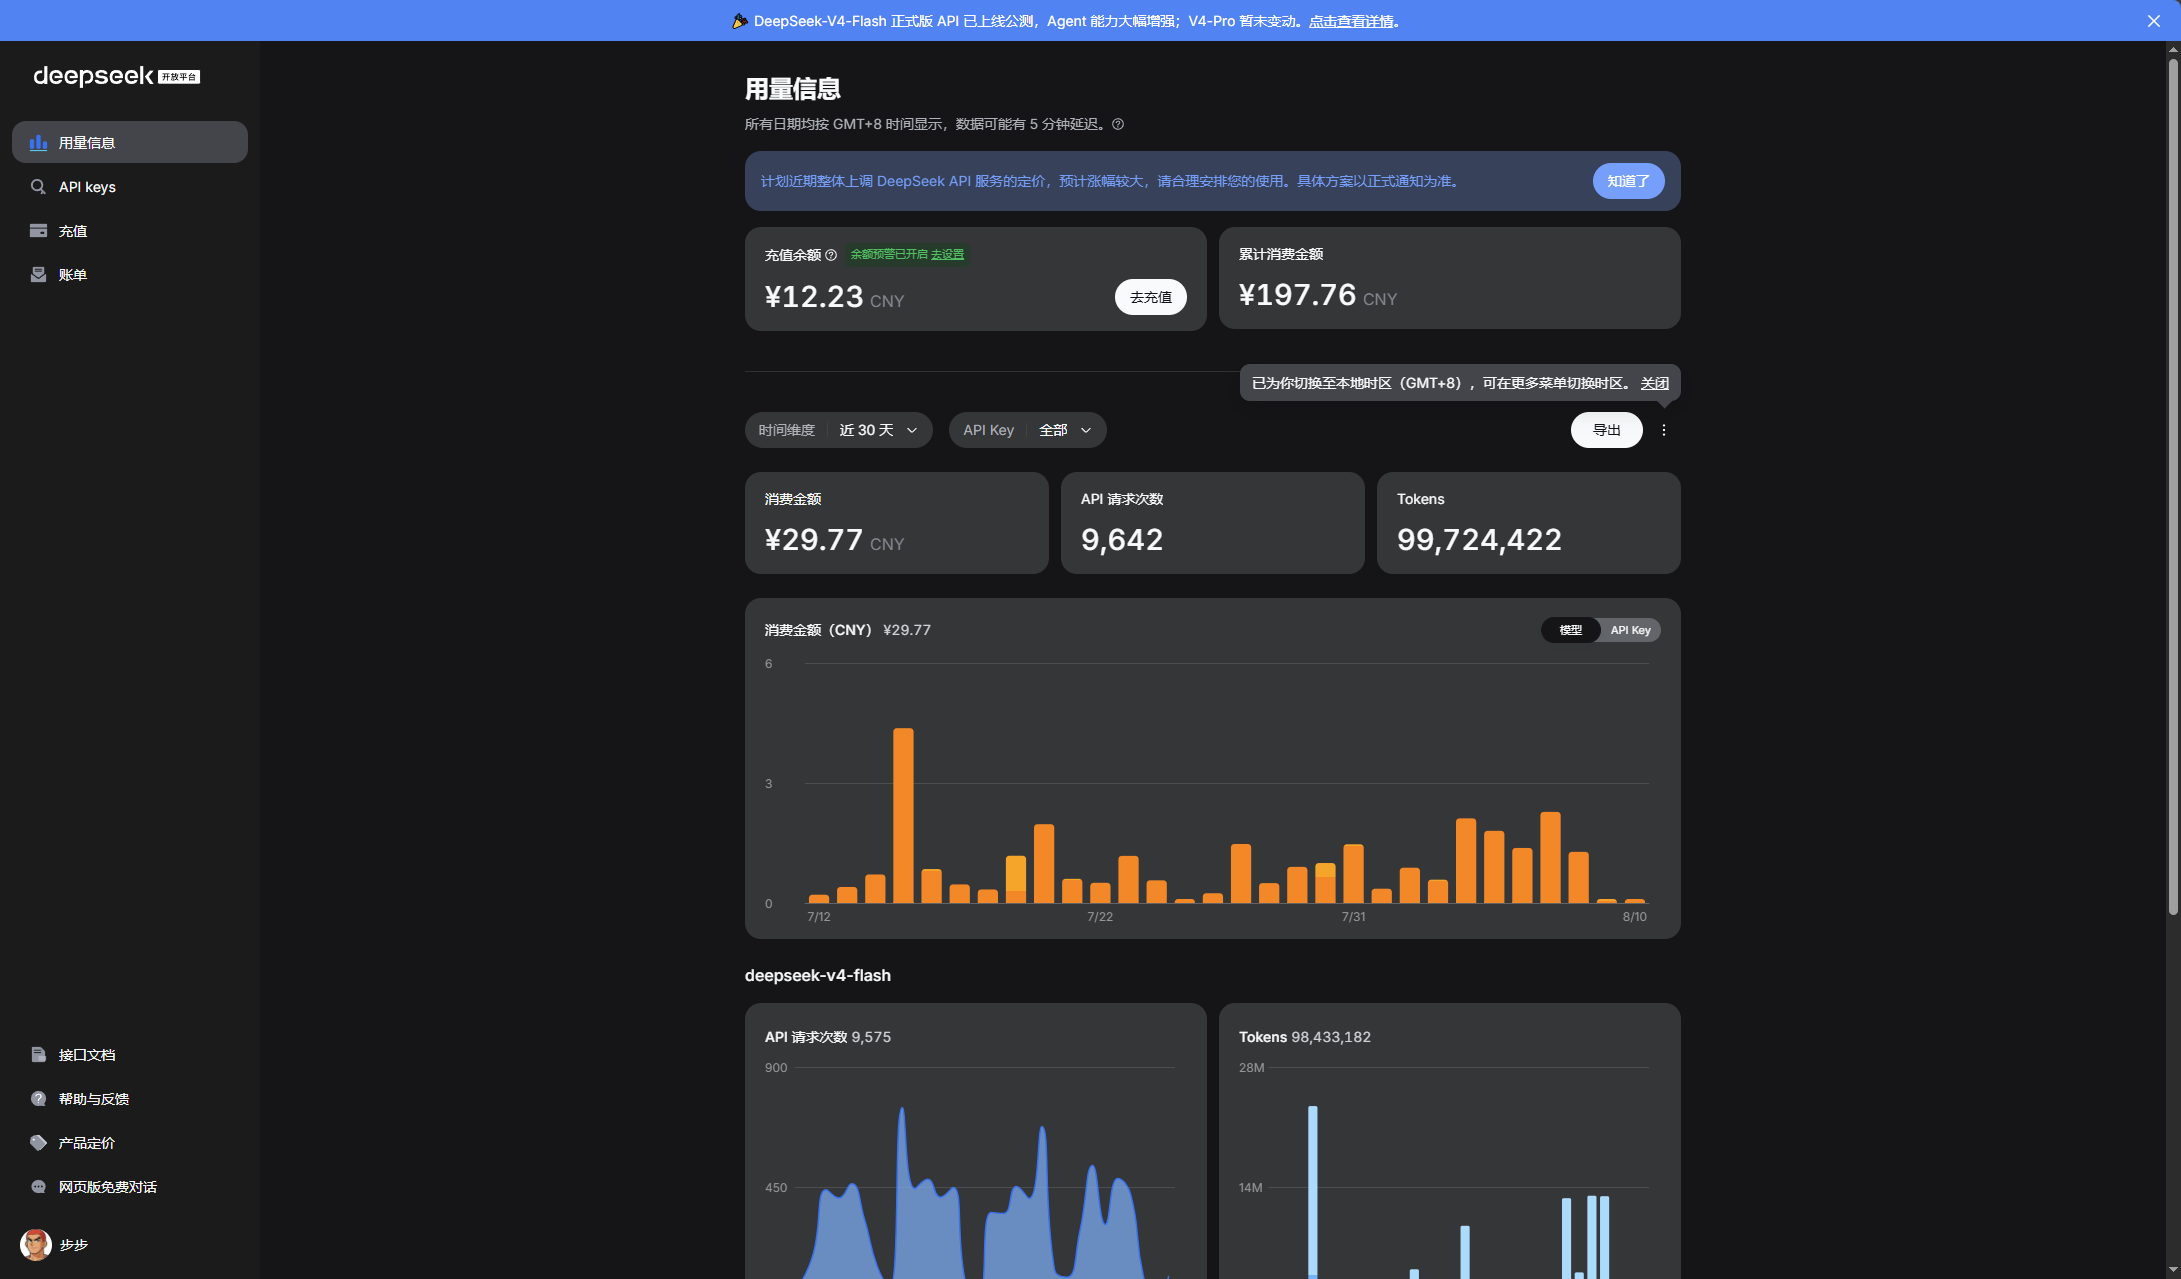This screenshot has height=1279, width=2181.
Task: Click the 接口文档 document icon
Action: tap(38, 1055)
